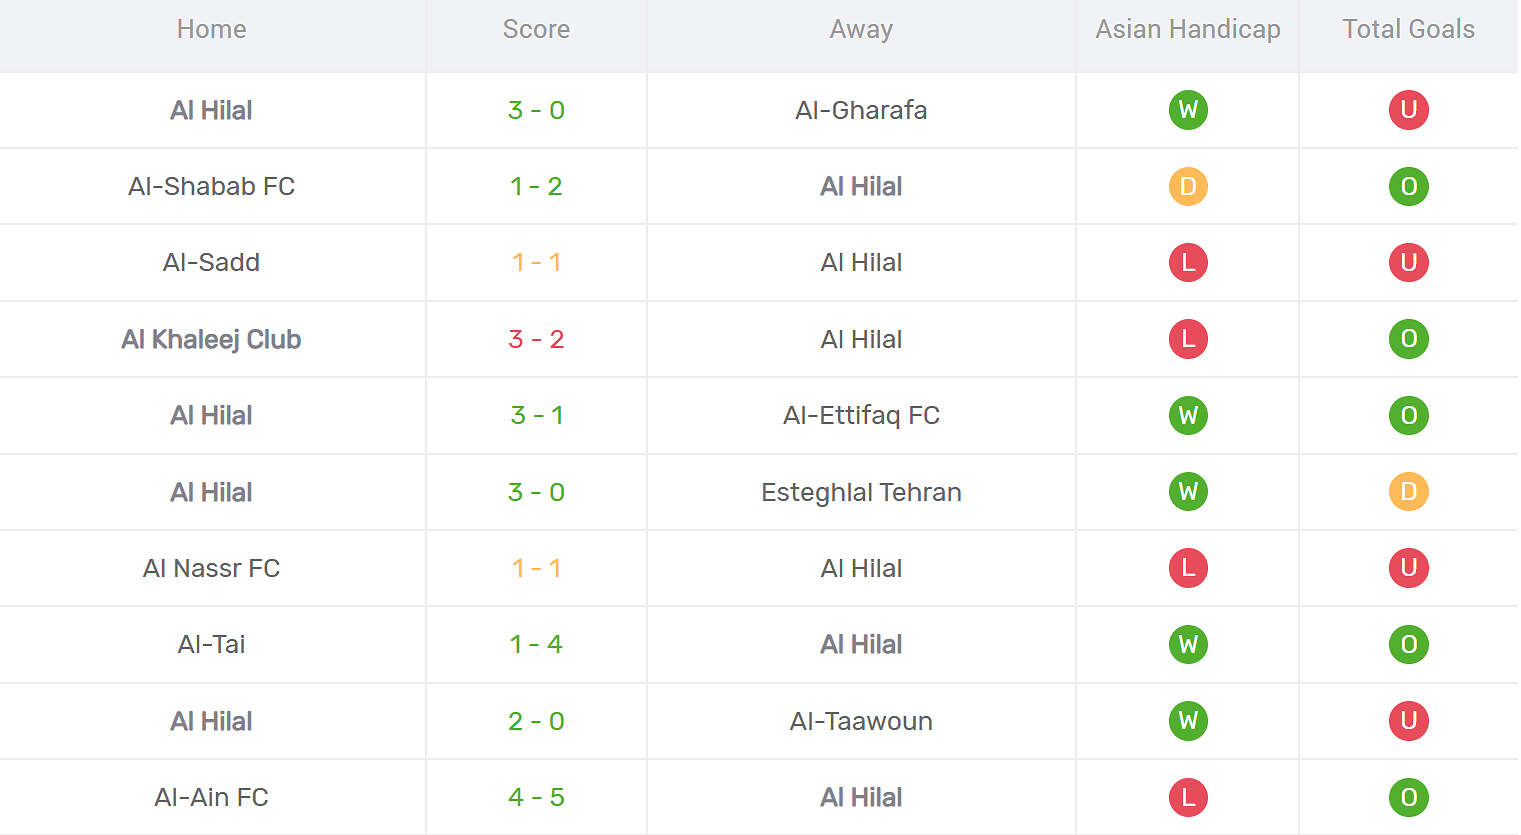Image resolution: width=1521 pixels, height=835 pixels.
Task: Click the green W badge in Al-Gharafa row
Action: pyautogui.click(x=1188, y=110)
